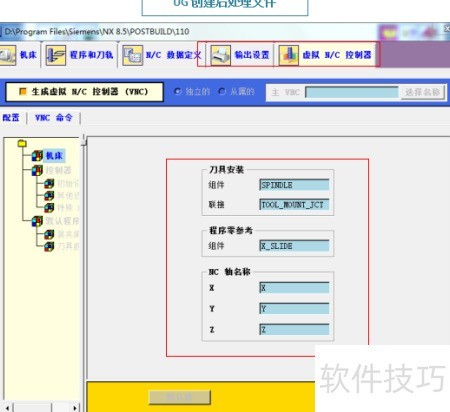Click the SPINDLE component input field
This screenshot has width=450, height=412.
point(294,185)
